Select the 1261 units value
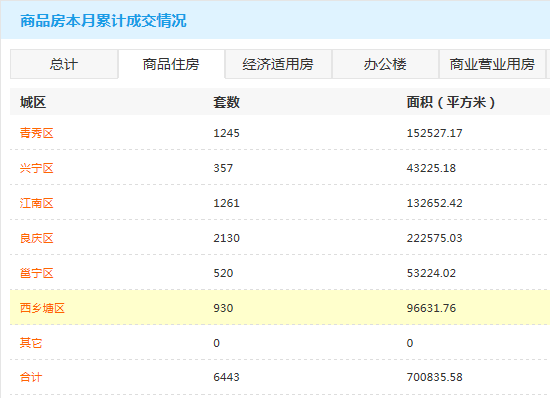Image resolution: width=550 pixels, height=398 pixels. (x=226, y=203)
